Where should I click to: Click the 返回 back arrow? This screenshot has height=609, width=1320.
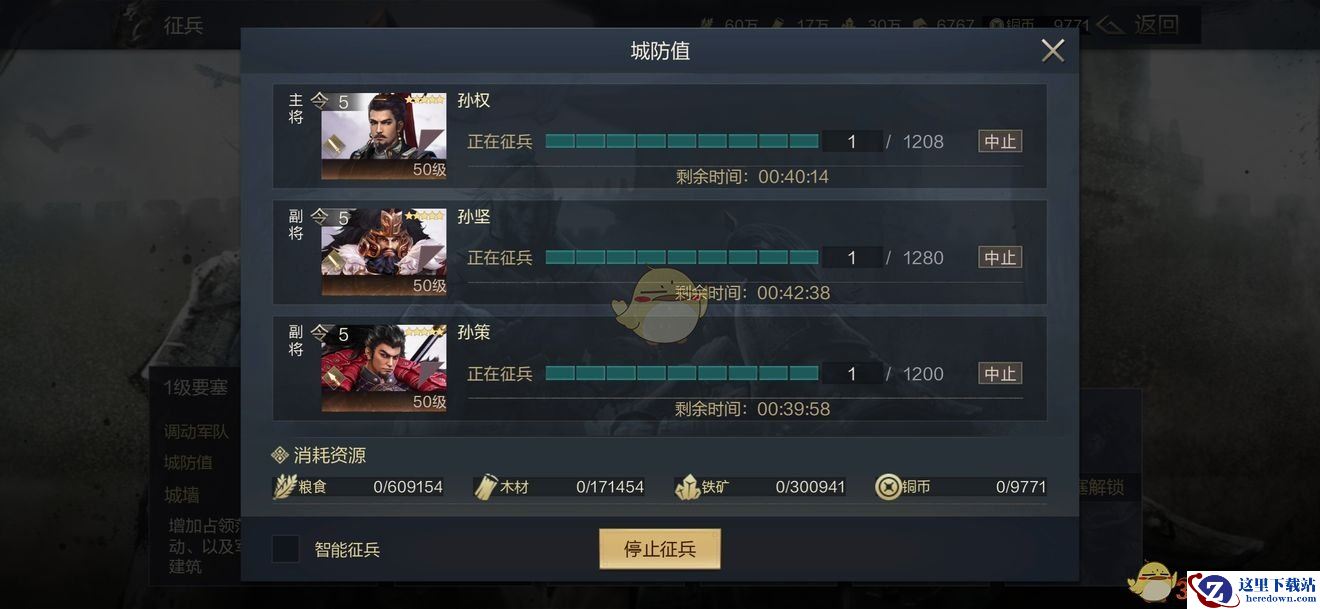(1138, 24)
